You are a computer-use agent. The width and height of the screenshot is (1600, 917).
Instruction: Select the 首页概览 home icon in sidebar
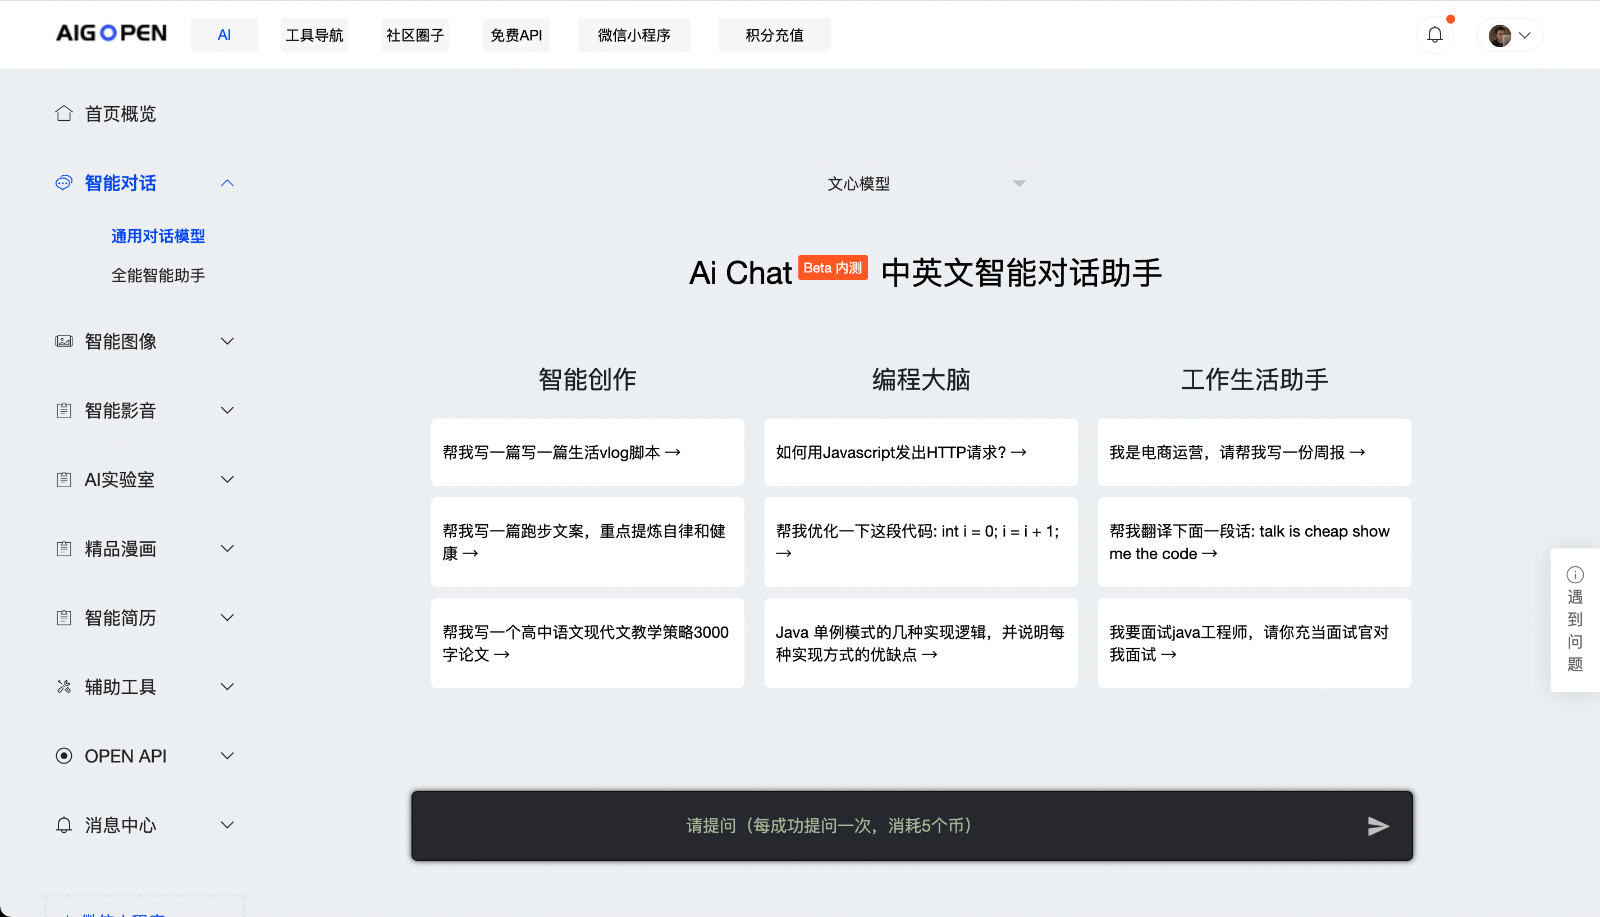pos(64,113)
